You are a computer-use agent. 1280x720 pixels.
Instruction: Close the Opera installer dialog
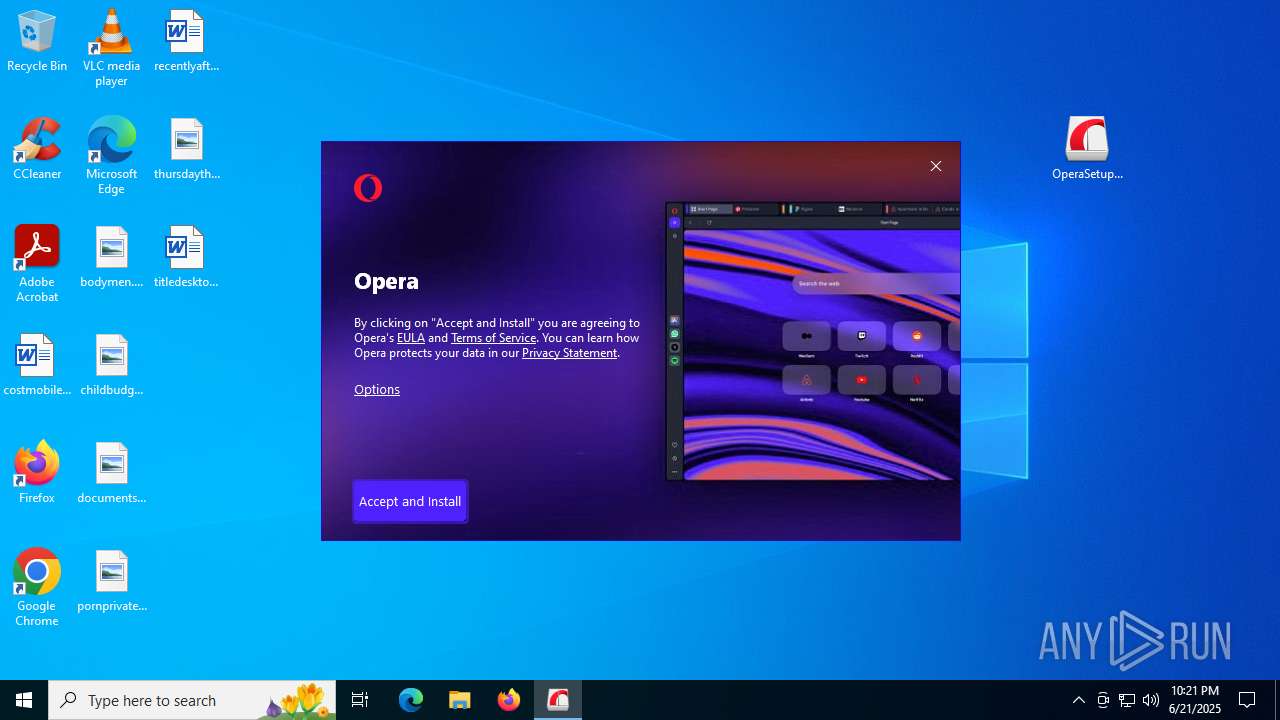click(x=936, y=166)
